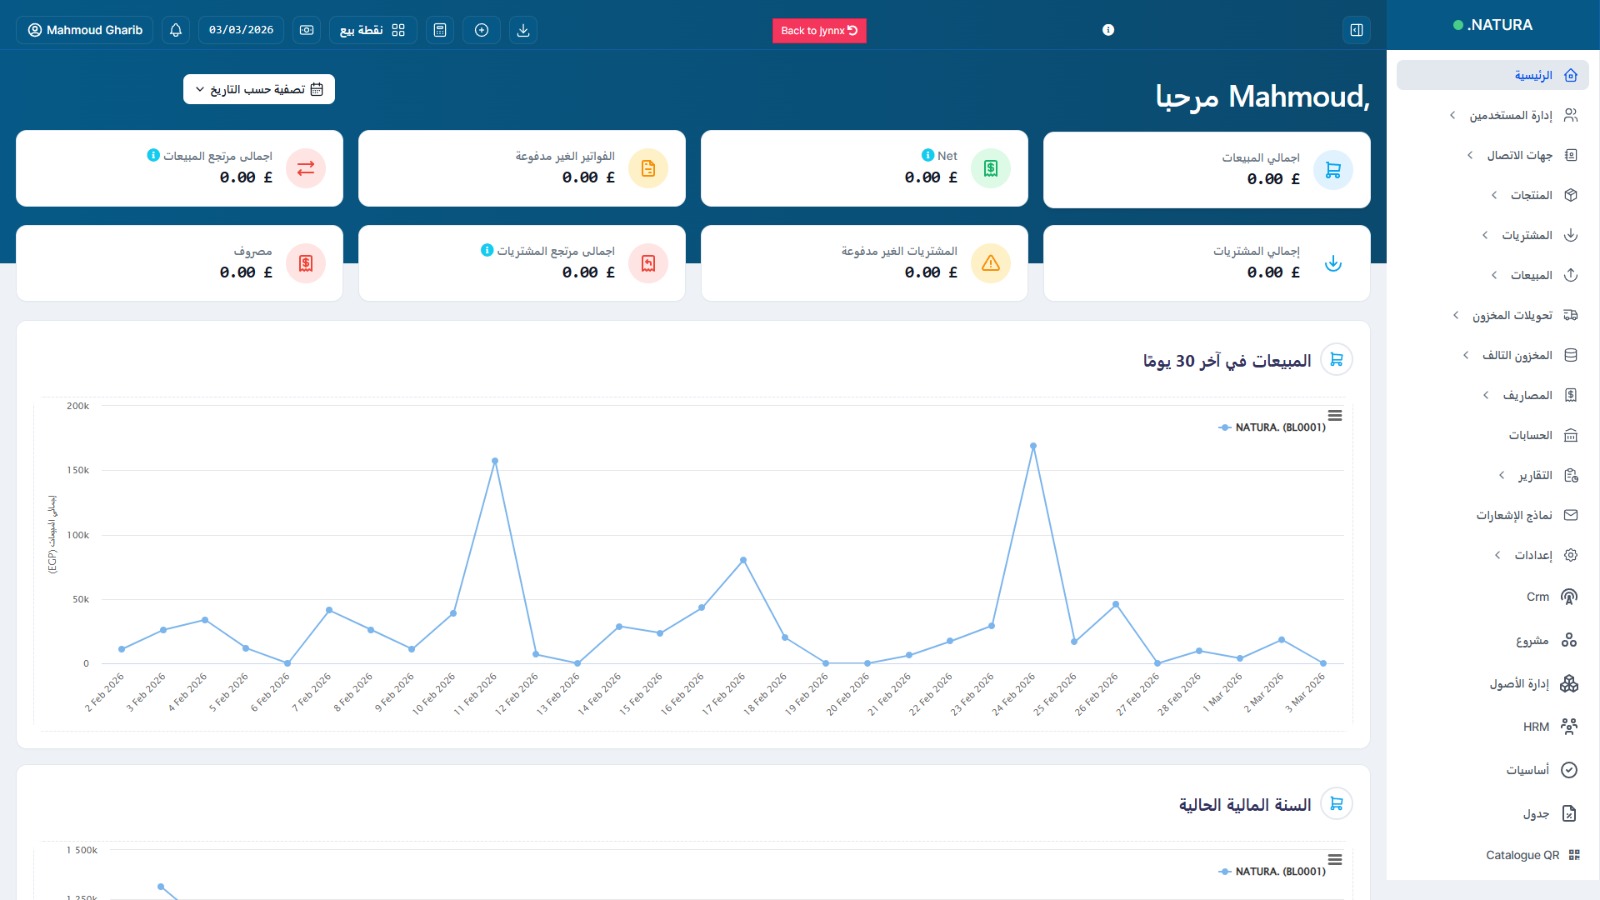Click the 24 Feb 2026 peak data point
The width and height of the screenshot is (1600, 900).
(1033, 446)
